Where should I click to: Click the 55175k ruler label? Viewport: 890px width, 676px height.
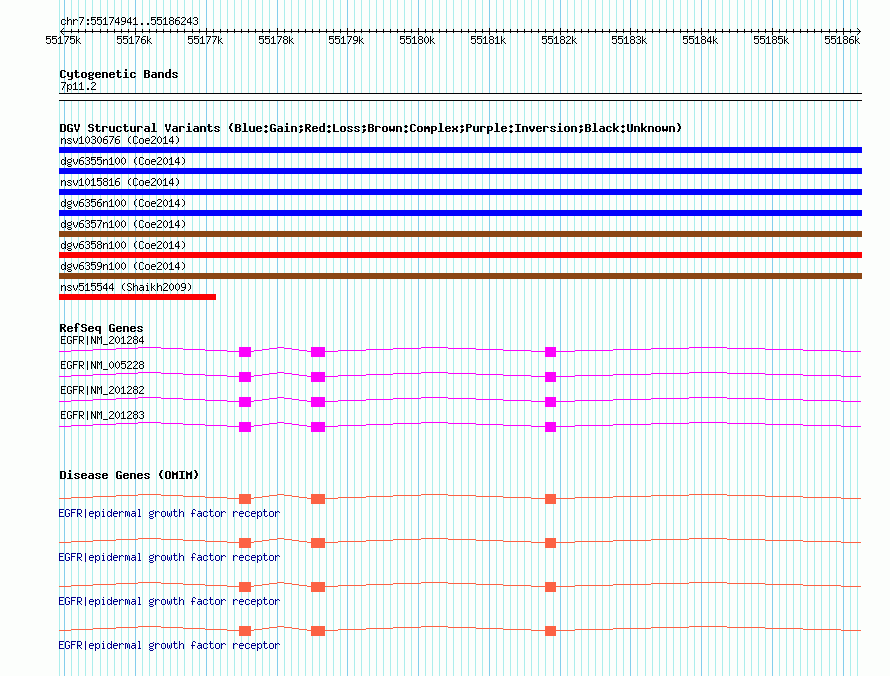click(x=63, y=40)
